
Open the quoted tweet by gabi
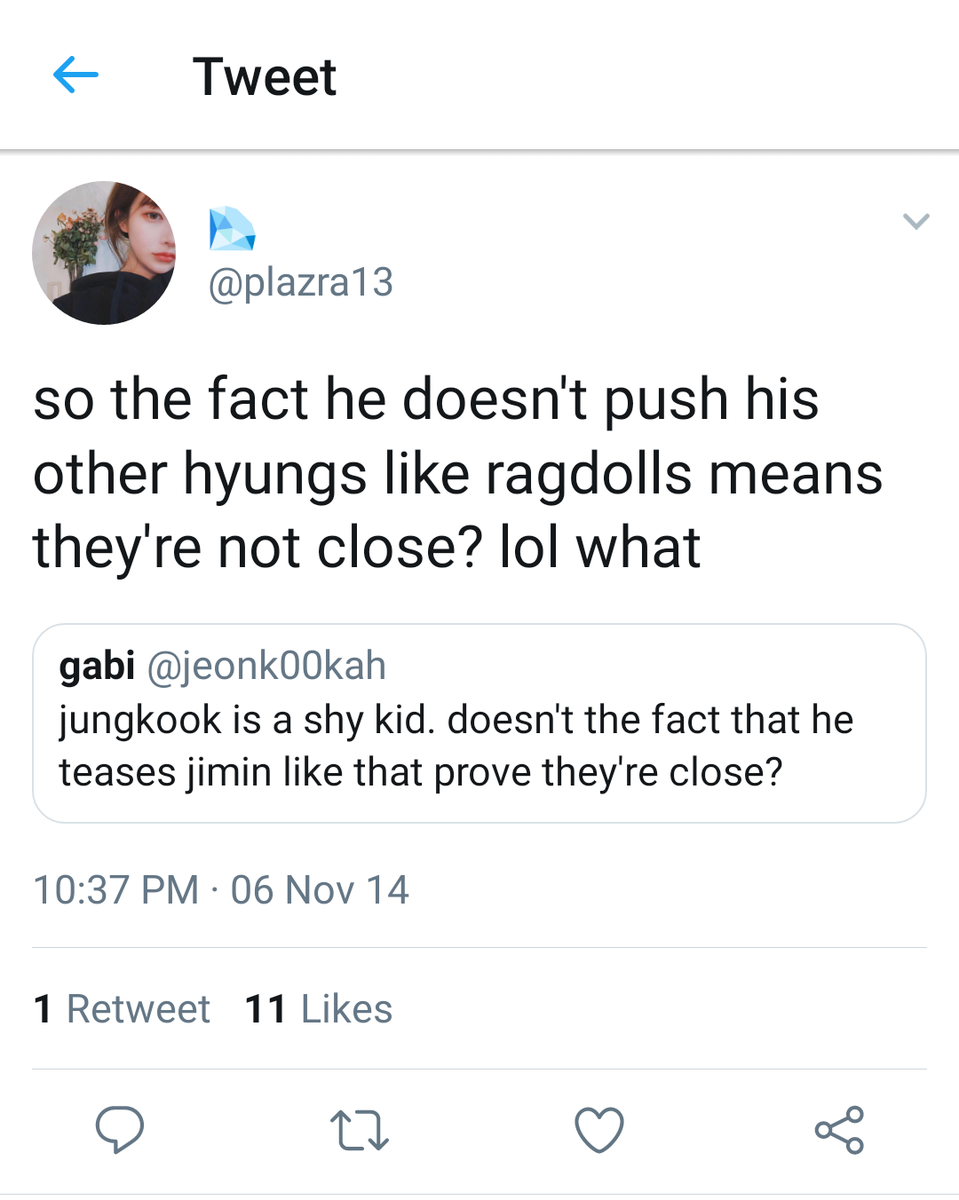click(x=479, y=723)
